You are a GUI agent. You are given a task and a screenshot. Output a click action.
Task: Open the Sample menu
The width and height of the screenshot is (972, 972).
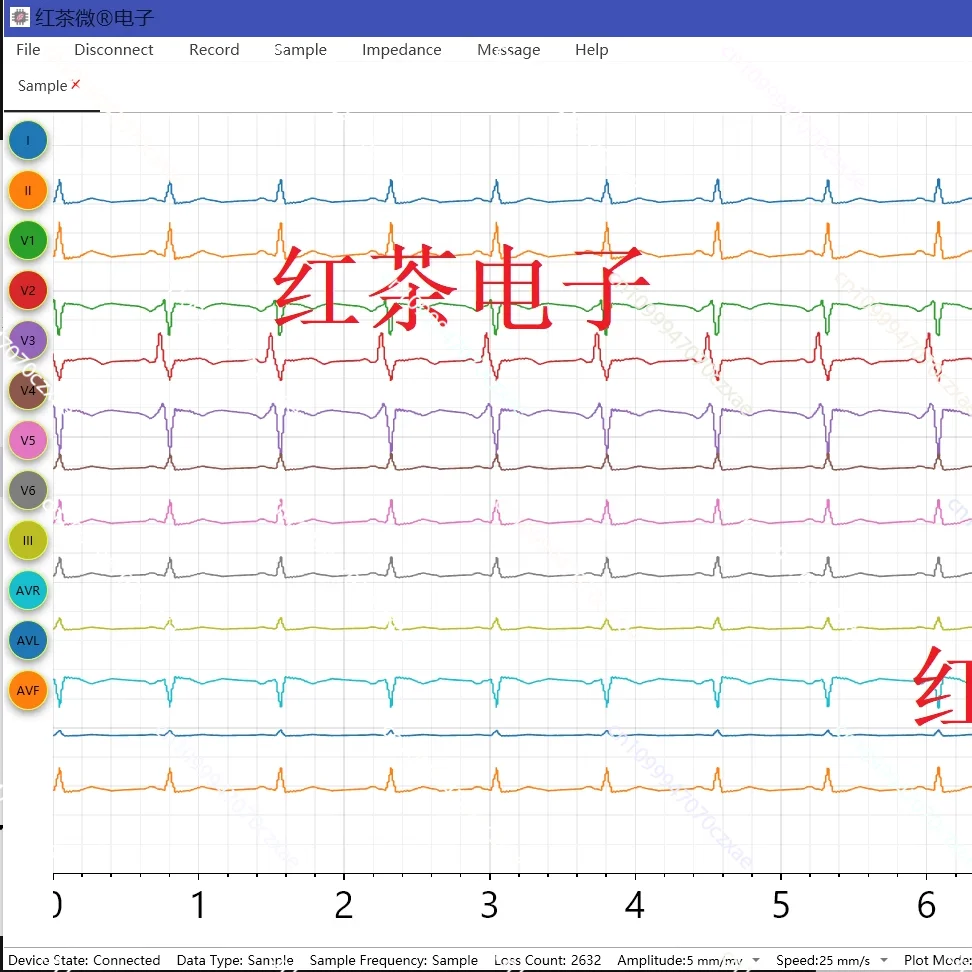(x=300, y=50)
